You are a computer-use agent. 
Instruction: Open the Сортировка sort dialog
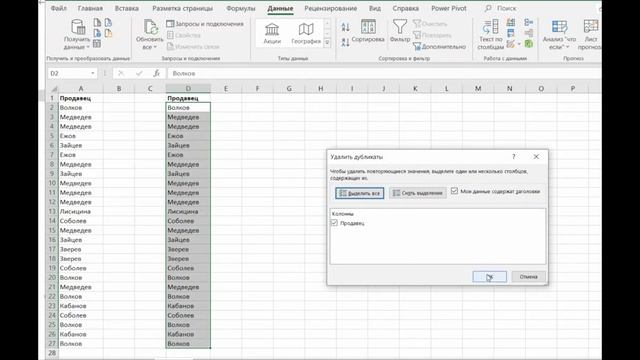click(368, 31)
